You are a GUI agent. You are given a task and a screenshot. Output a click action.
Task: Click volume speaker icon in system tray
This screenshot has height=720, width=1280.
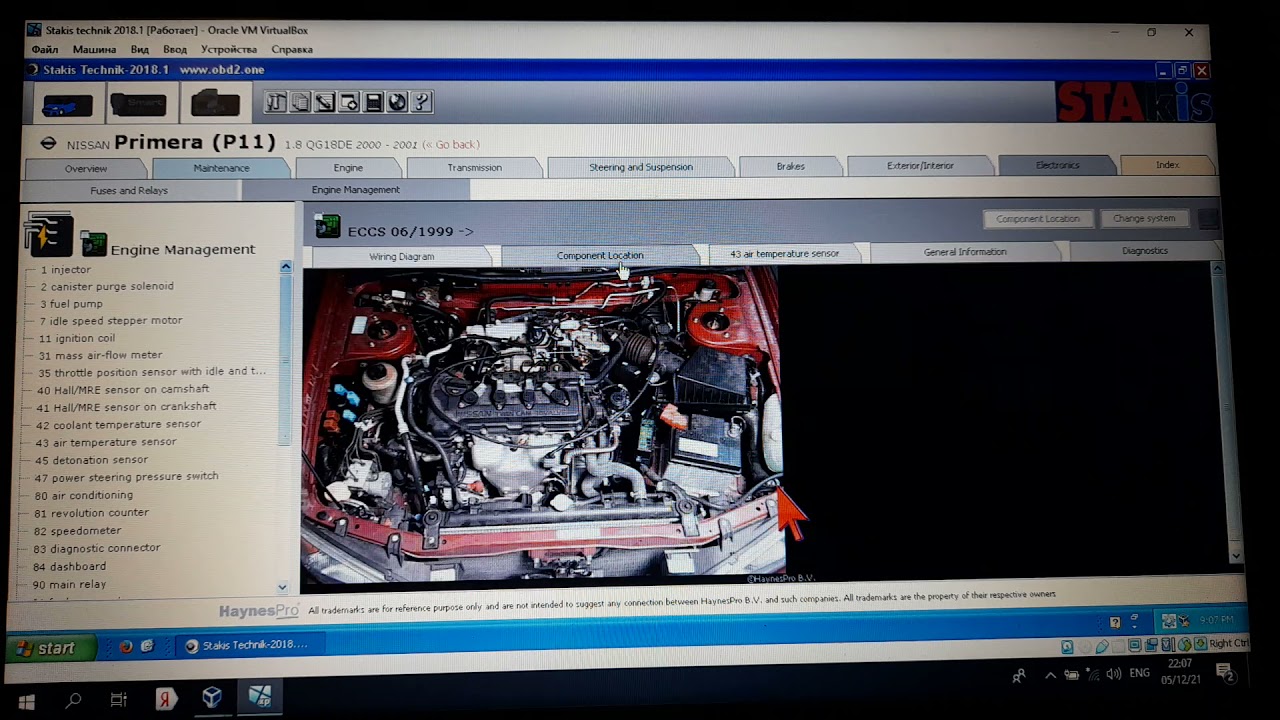click(1113, 674)
